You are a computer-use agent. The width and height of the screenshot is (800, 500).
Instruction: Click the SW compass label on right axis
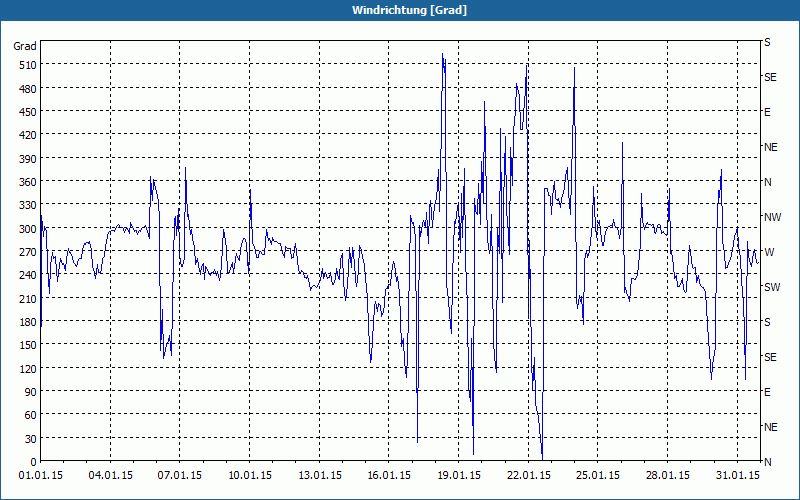pyautogui.click(x=772, y=287)
